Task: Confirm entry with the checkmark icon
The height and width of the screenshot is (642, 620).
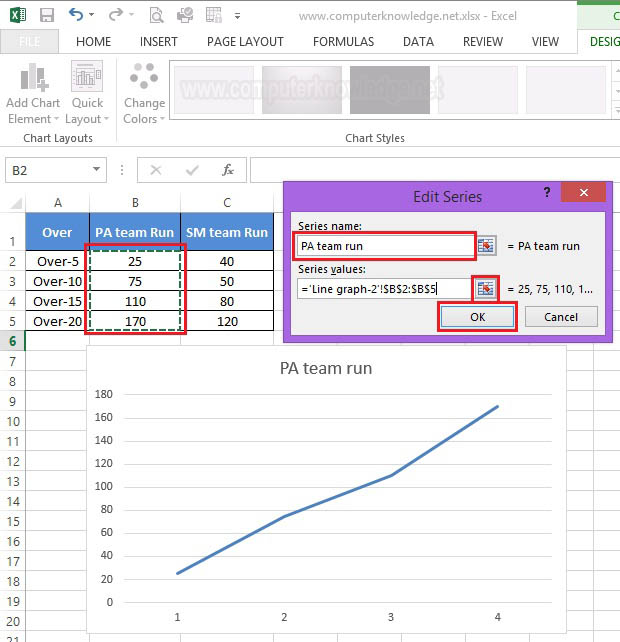Action: coord(192,170)
